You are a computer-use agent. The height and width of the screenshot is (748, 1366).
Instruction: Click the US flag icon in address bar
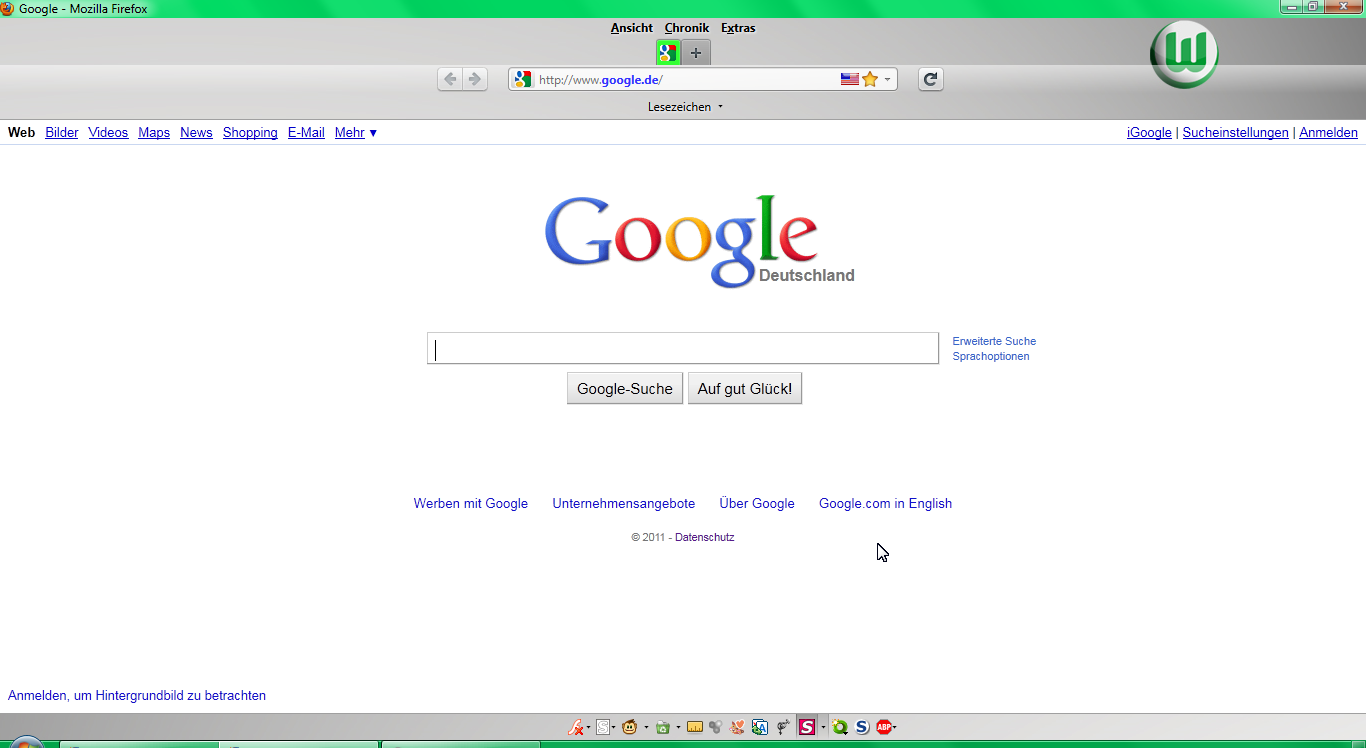tap(850, 79)
